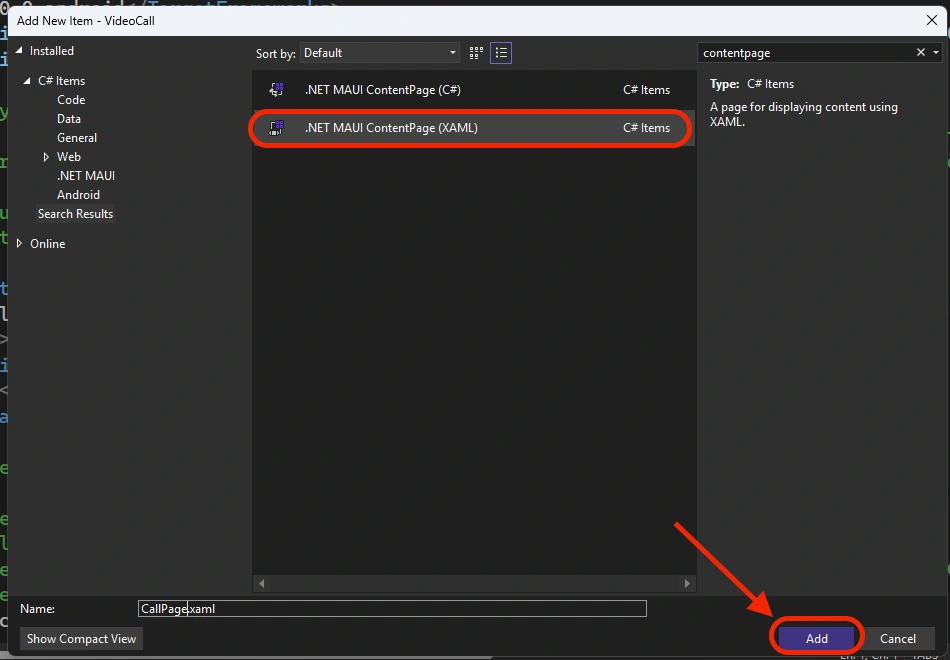Close the Add New Item dialog
Viewport: 950px width, 660px height.
pyautogui.click(x=932, y=20)
